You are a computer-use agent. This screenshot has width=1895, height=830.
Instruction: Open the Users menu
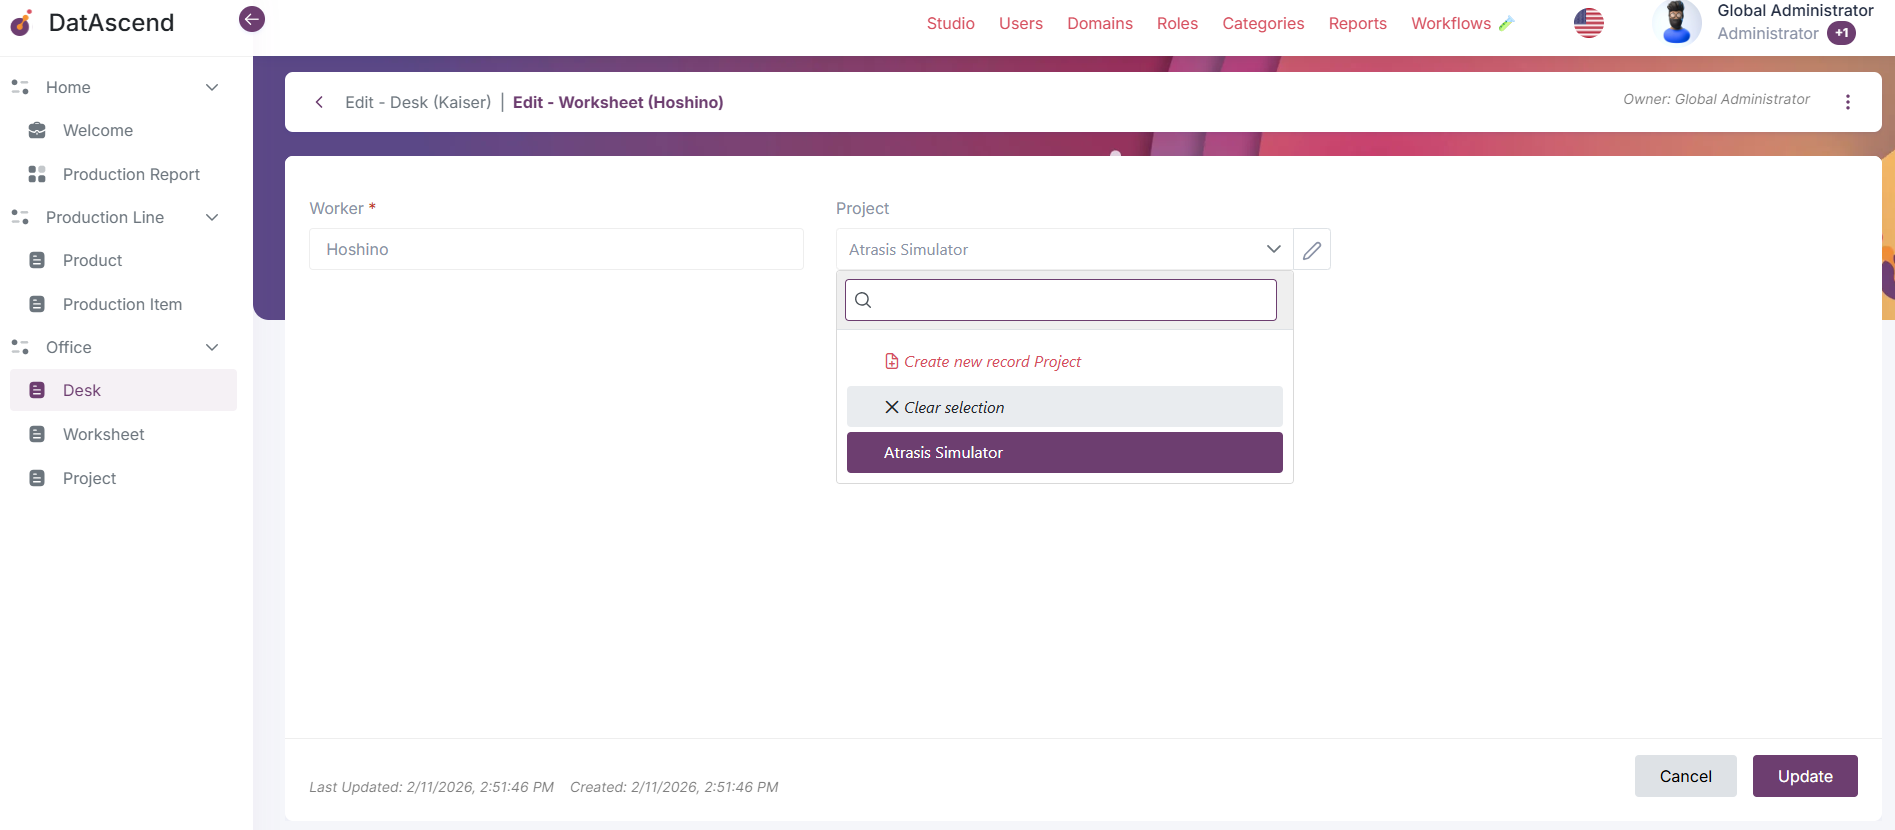pyautogui.click(x=1020, y=23)
